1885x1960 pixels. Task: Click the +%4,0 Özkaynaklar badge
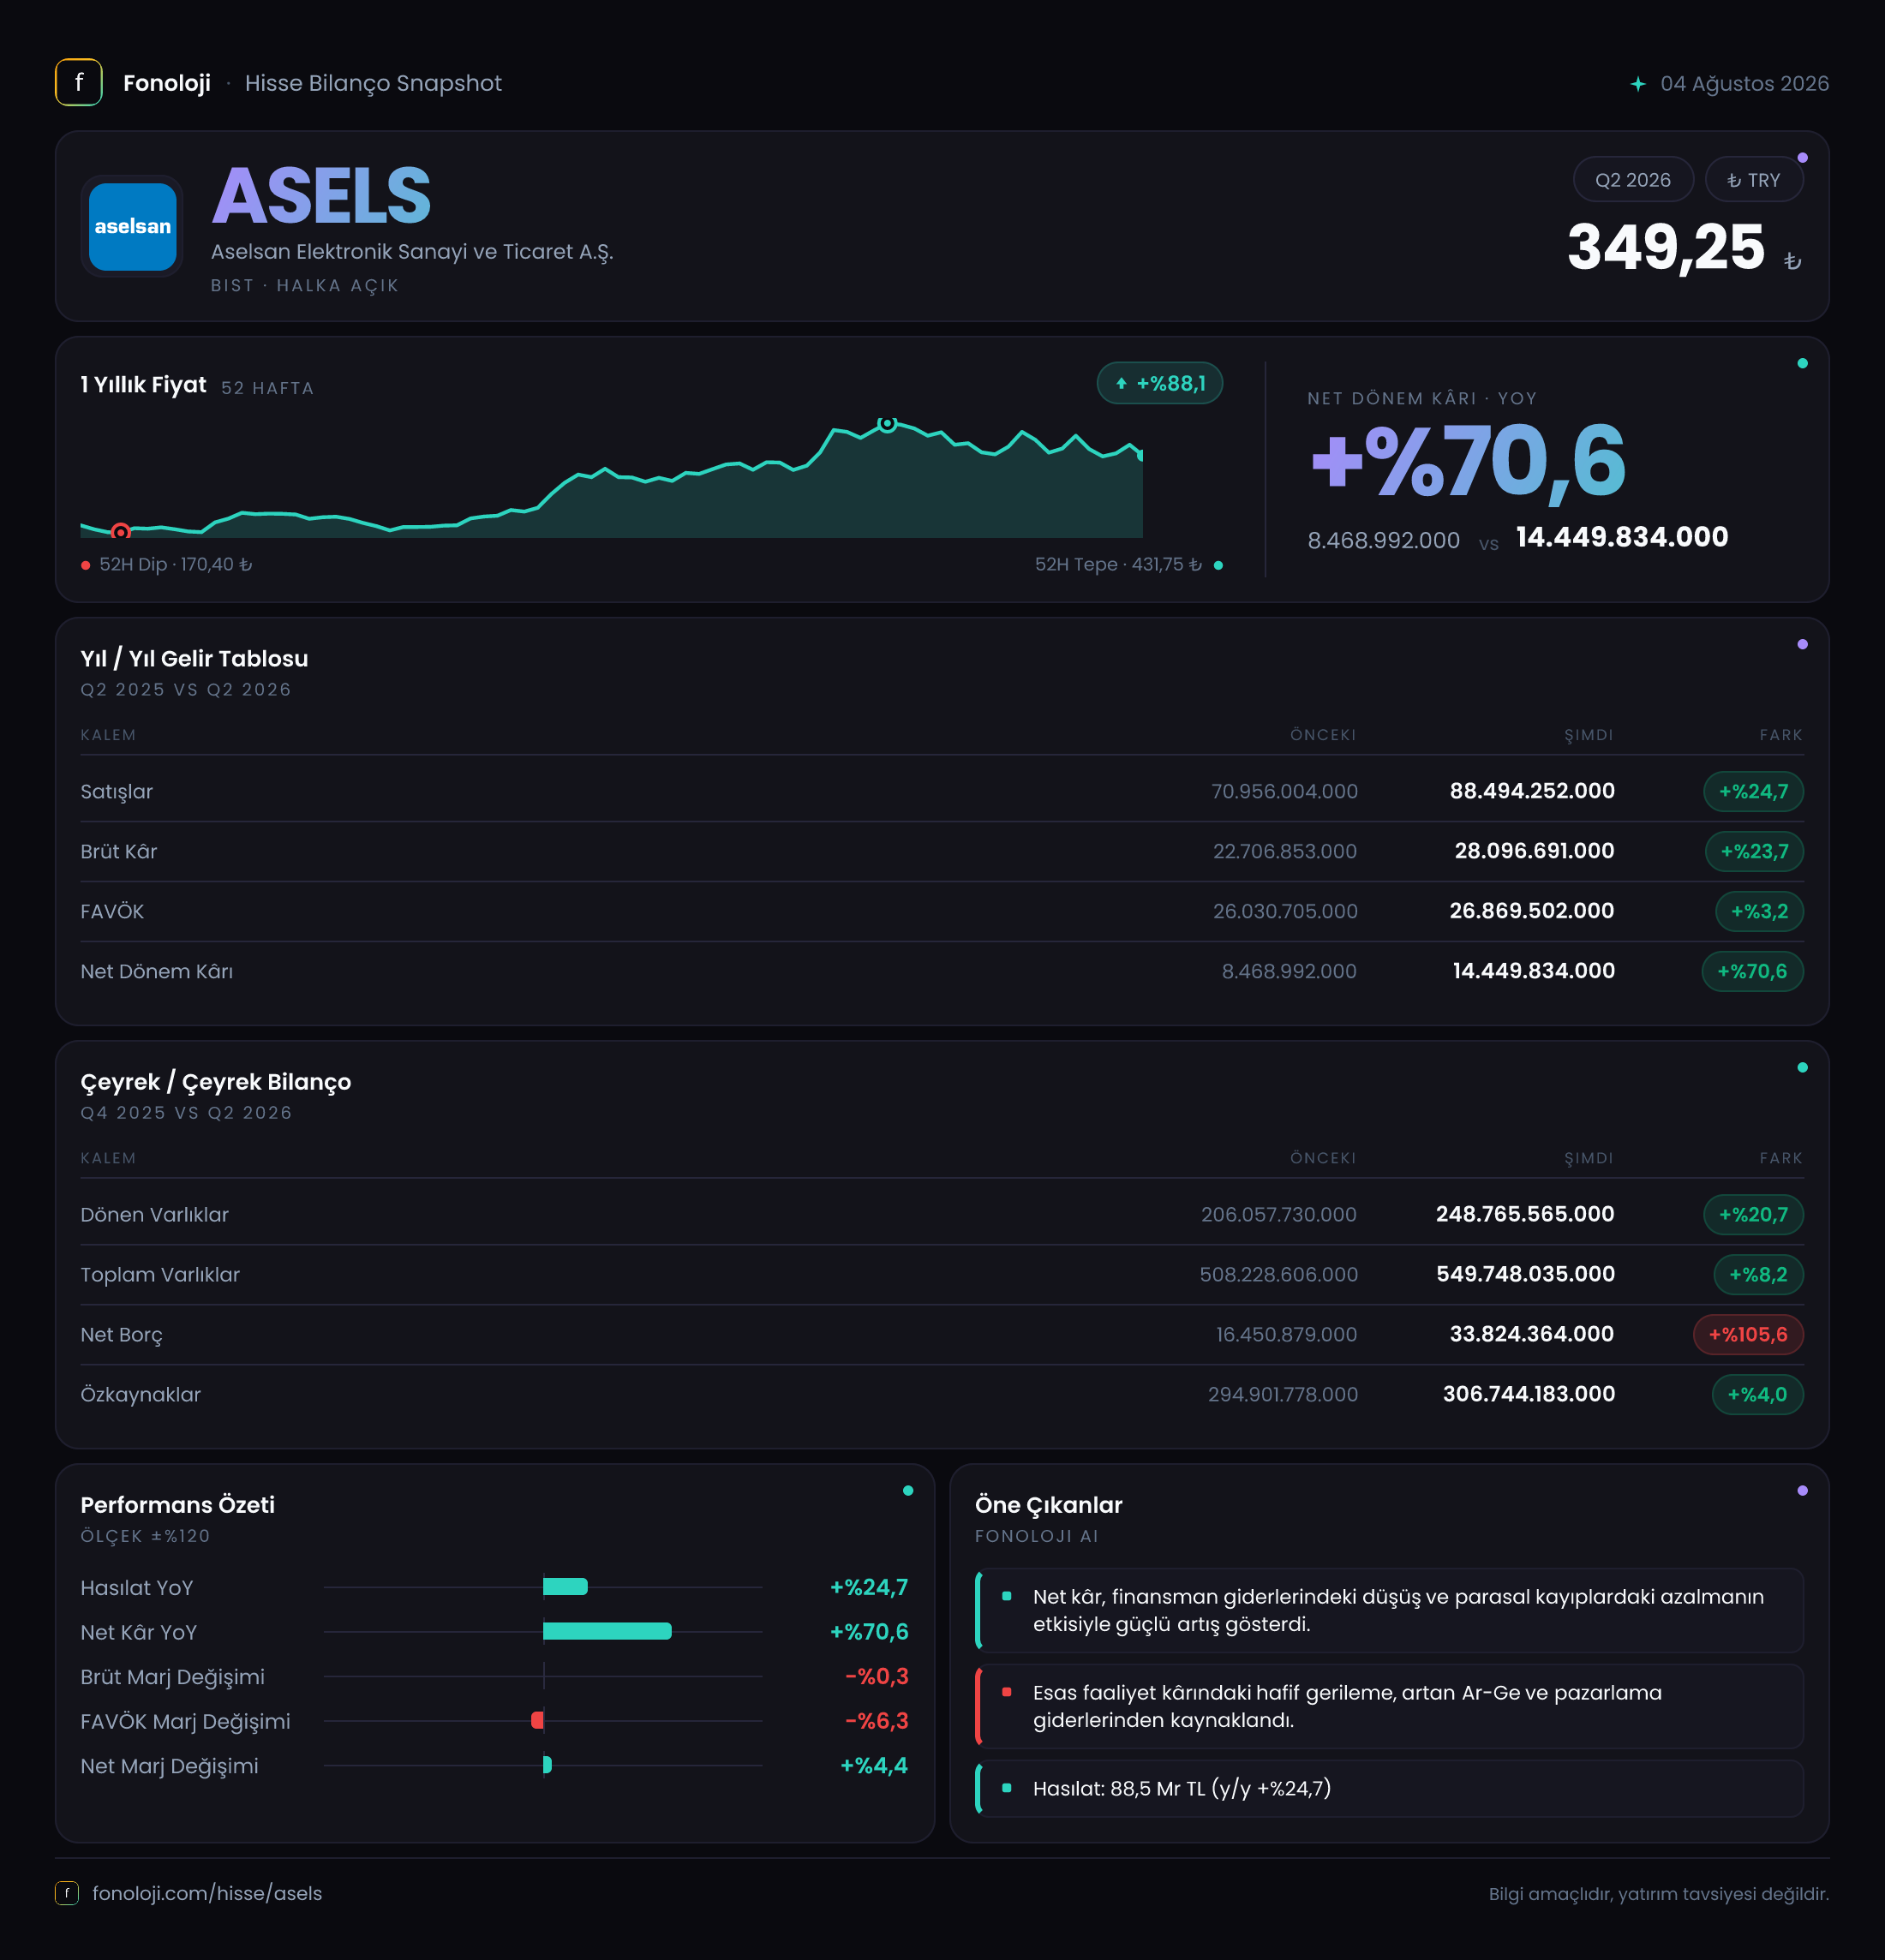click(1757, 1394)
